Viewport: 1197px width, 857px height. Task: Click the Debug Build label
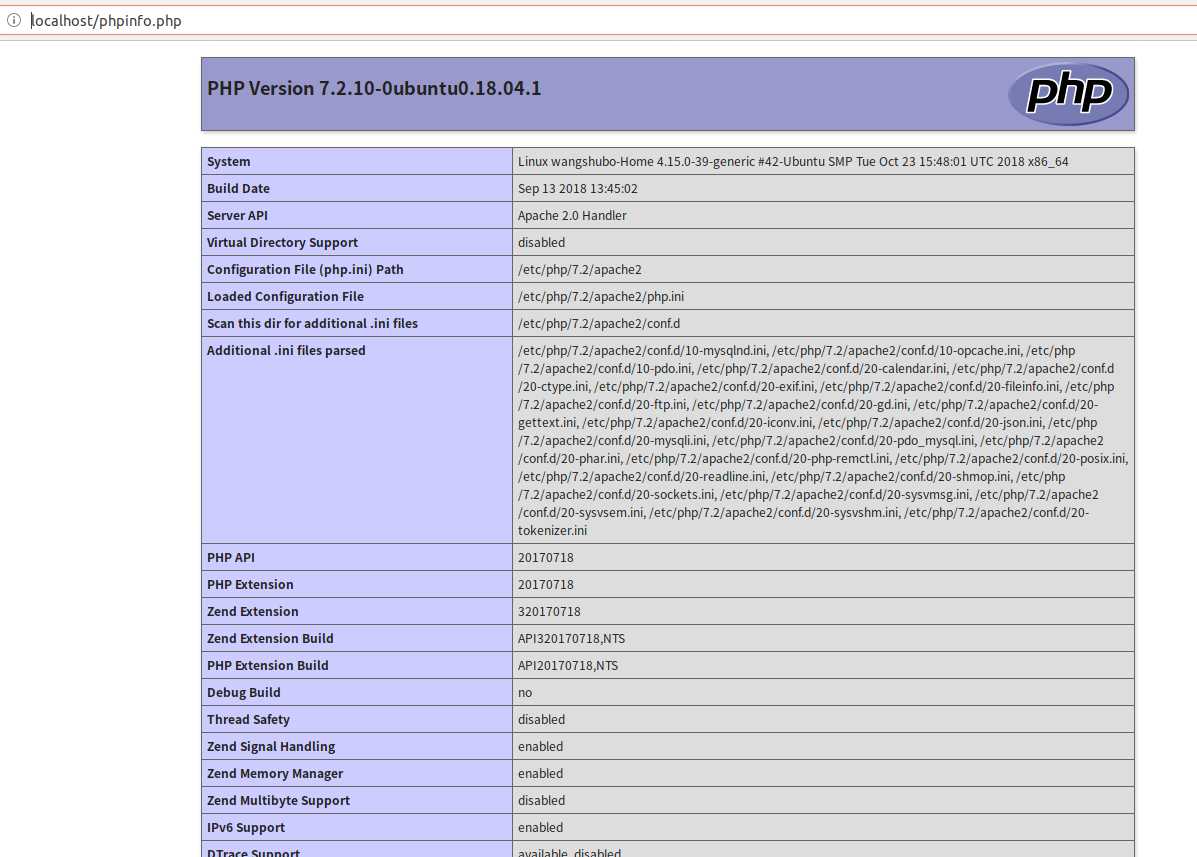[244, 693]
